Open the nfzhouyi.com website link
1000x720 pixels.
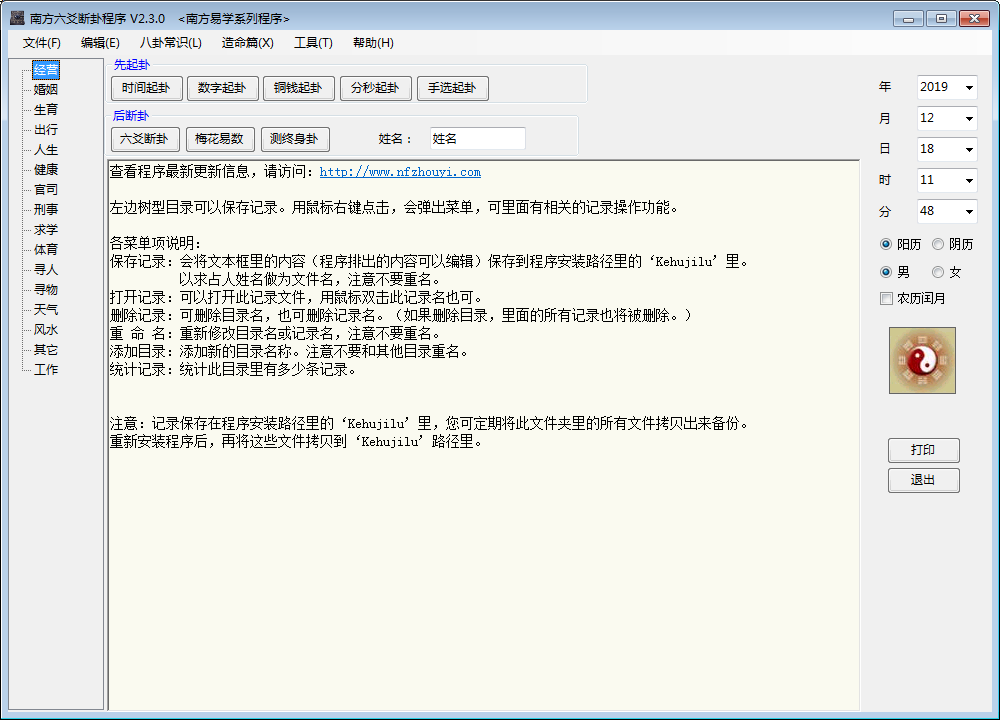pyautogui.click(x=400, y=172)
